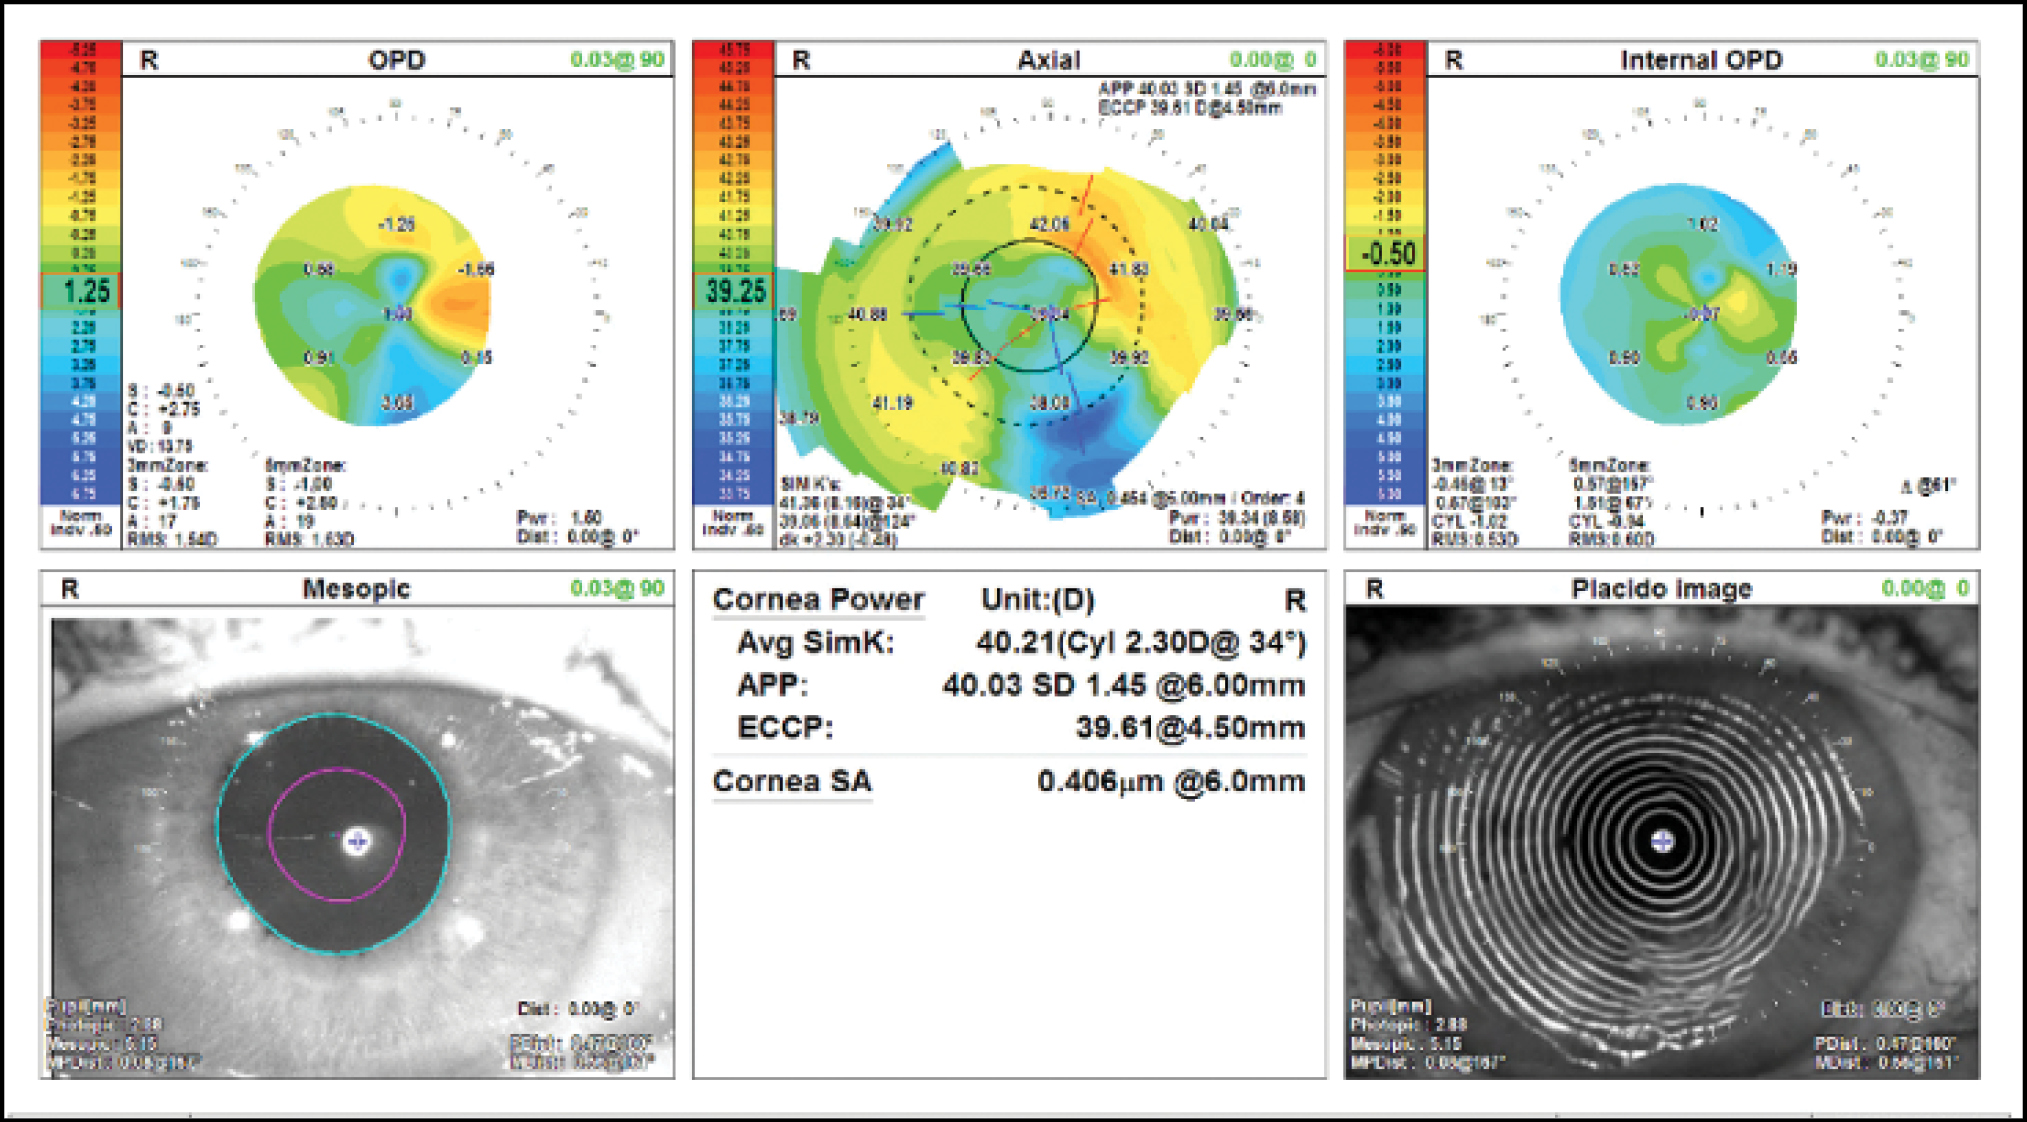Click the Cornea Power heading
The image size is (2027, 1122).
point(818,600)
